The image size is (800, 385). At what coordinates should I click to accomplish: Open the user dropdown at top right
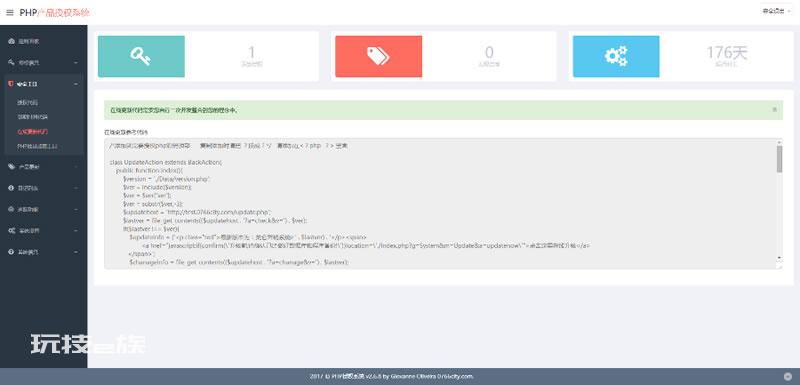[x=776, y=11]
